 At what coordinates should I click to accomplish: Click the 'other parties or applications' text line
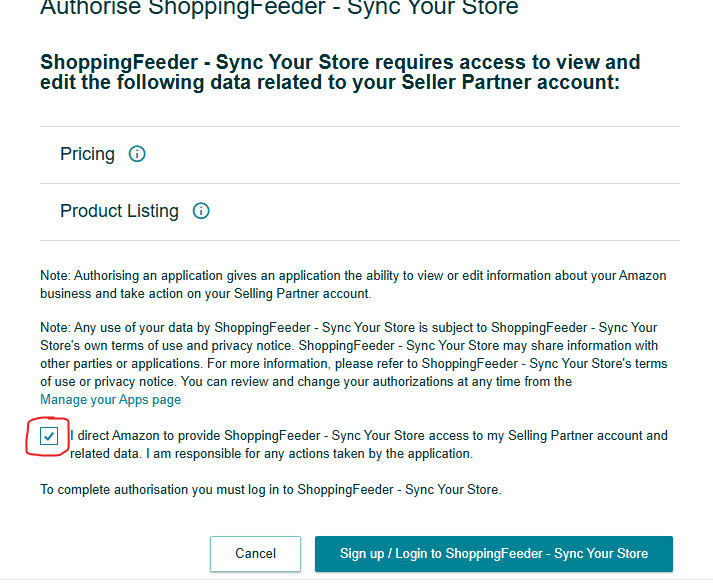354,364
